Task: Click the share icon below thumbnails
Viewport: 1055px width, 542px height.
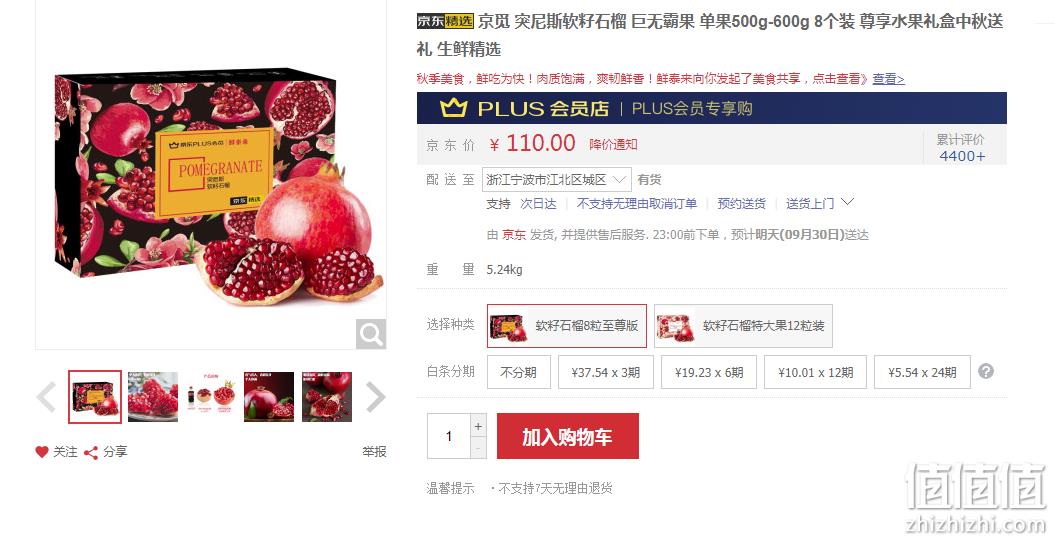Action: click(91, 453)
